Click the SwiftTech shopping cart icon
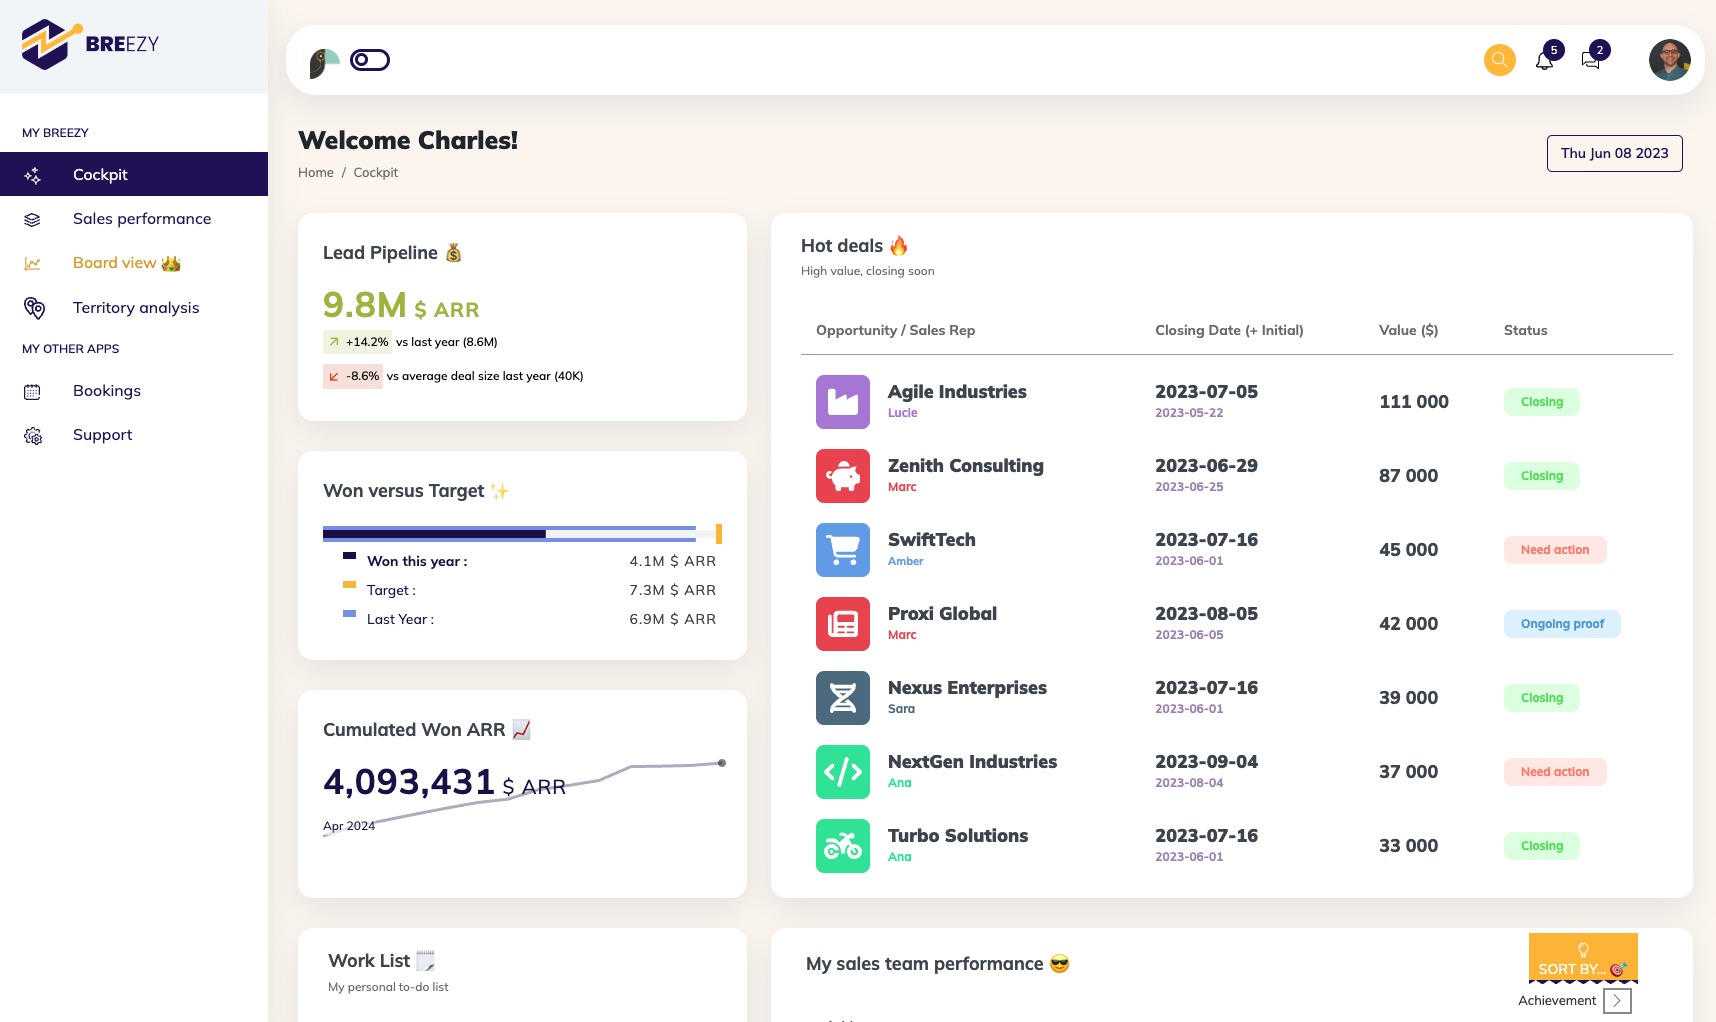The width and height of the screenshot is (1716, 1022). (842, 550)
